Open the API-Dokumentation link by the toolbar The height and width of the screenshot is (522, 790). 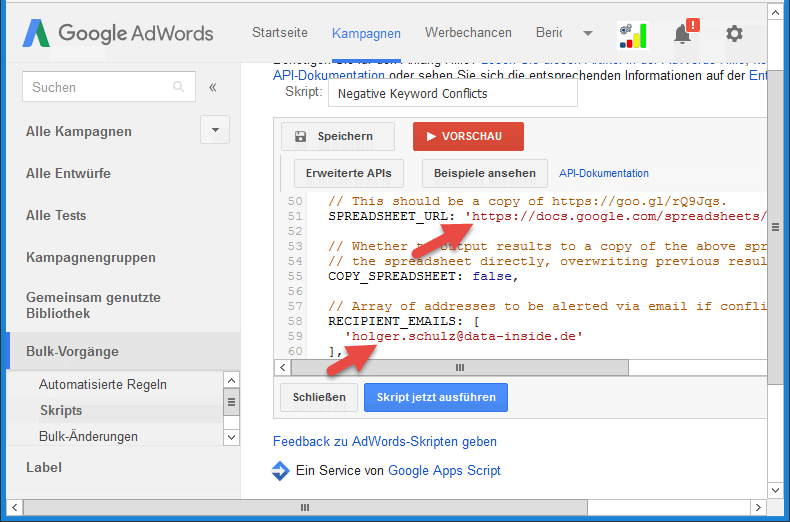coord(604,173)
